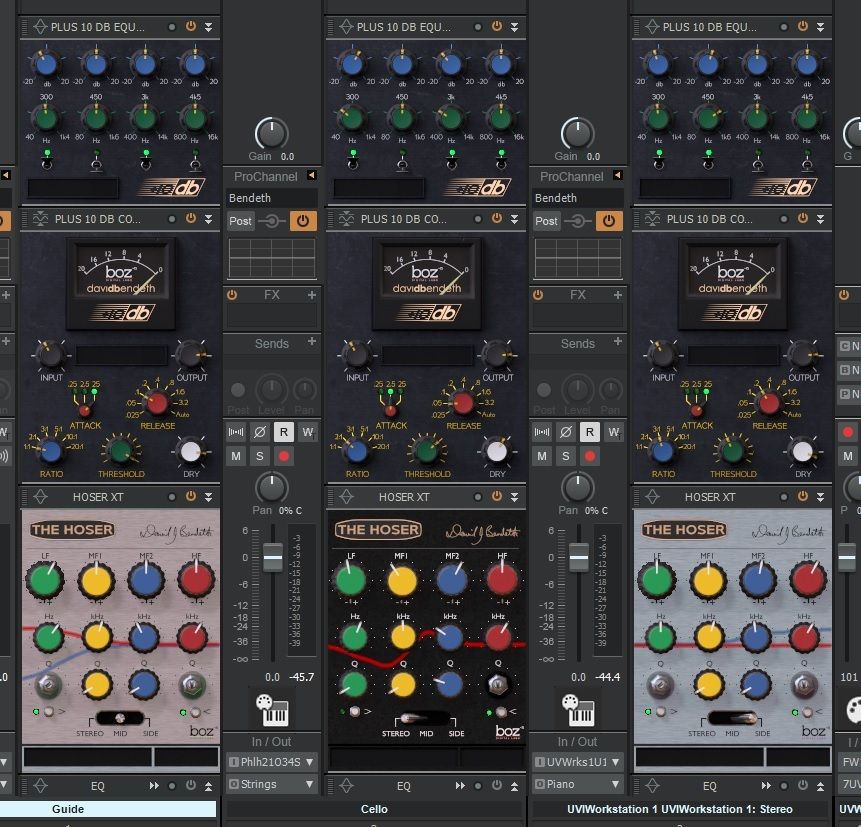Click the Strings channel volume fader
This screenshot has height=827, width=861.
(272, 556)
